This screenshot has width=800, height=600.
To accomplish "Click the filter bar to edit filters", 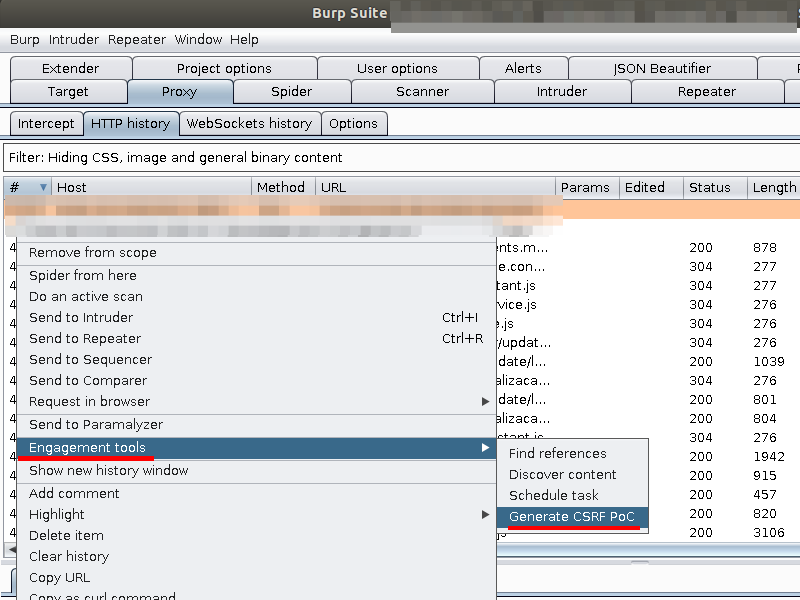I will point(400,158).
